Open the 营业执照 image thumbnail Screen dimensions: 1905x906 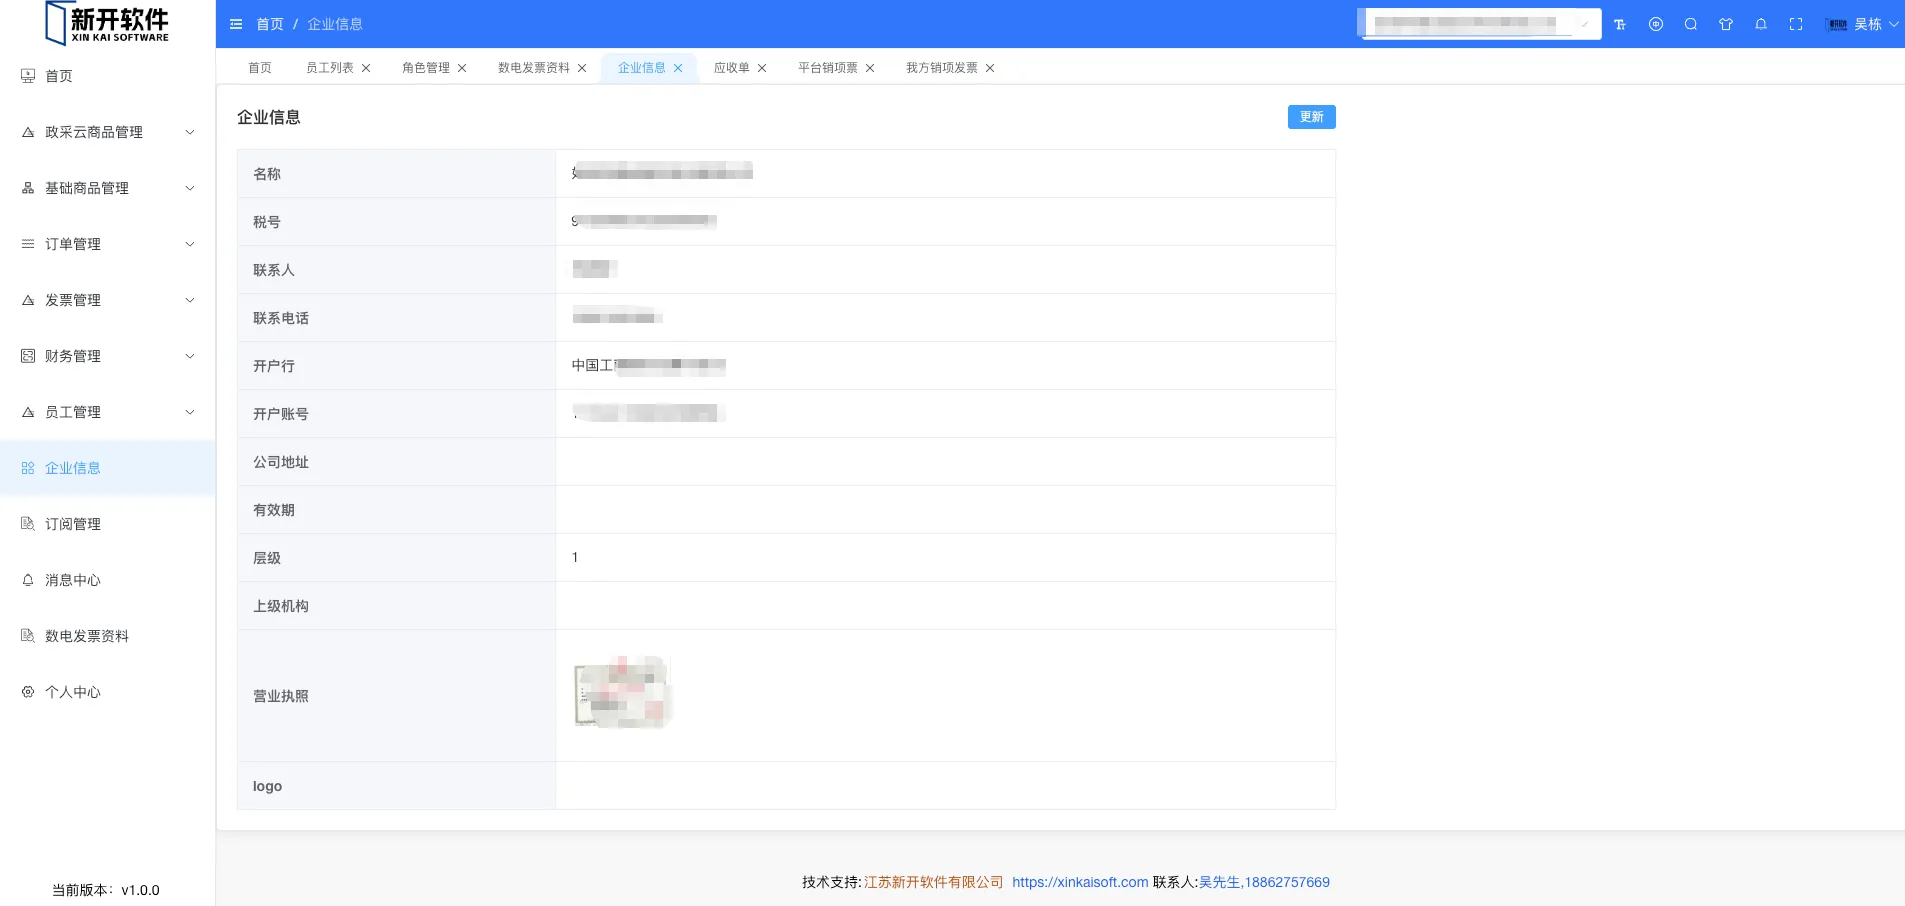pos(622,692)
